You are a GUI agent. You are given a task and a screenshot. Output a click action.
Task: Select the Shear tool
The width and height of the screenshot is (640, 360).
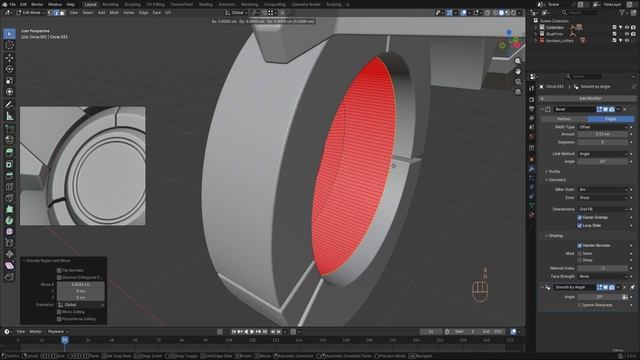(9, 266)
